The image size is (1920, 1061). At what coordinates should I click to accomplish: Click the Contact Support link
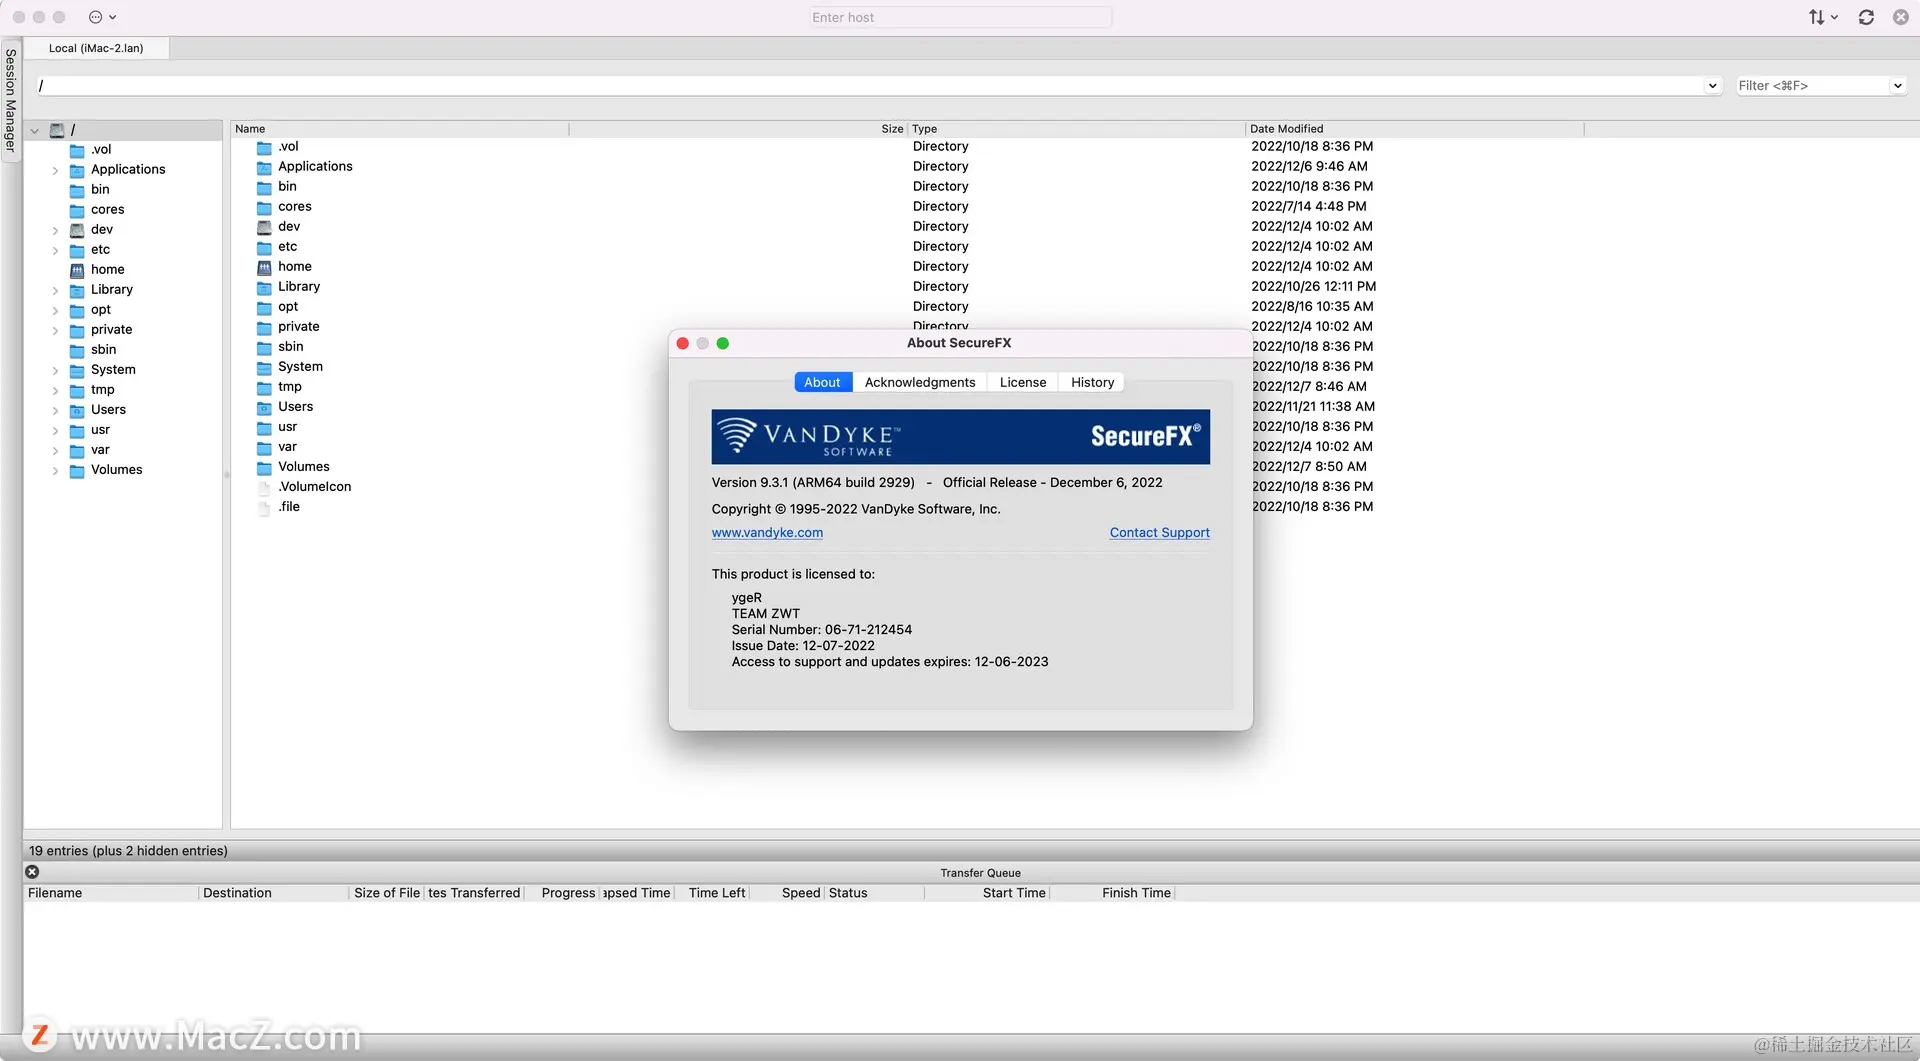click(x=1159, y=533)
